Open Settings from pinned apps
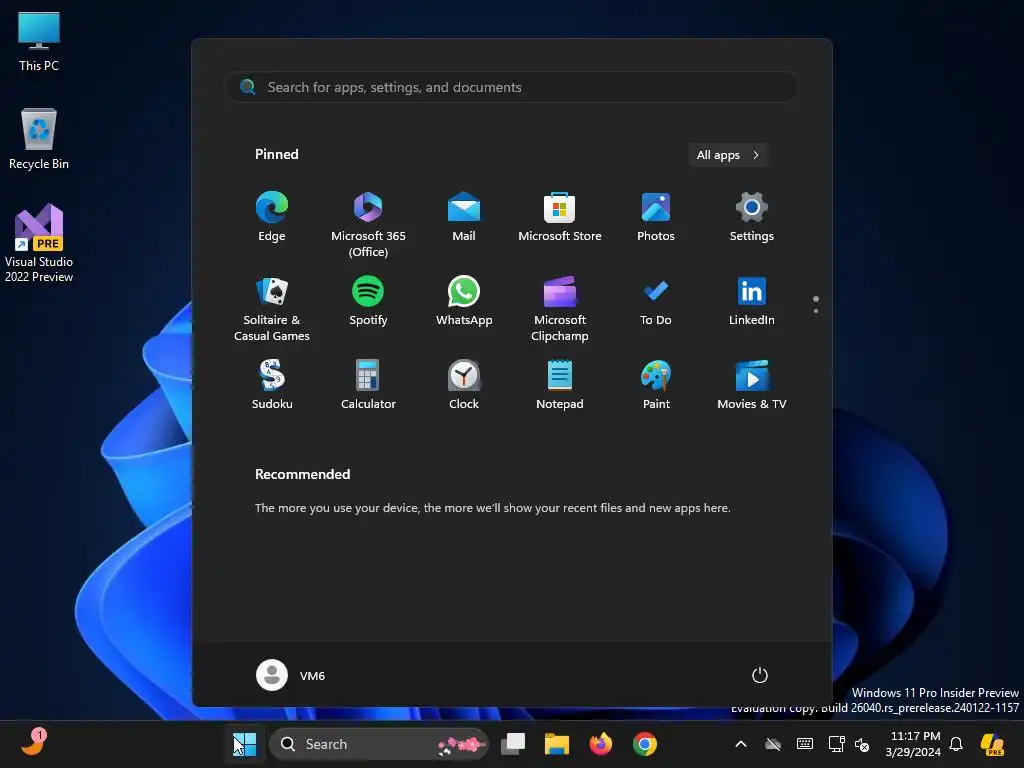1024x768 pixels. 752,217
